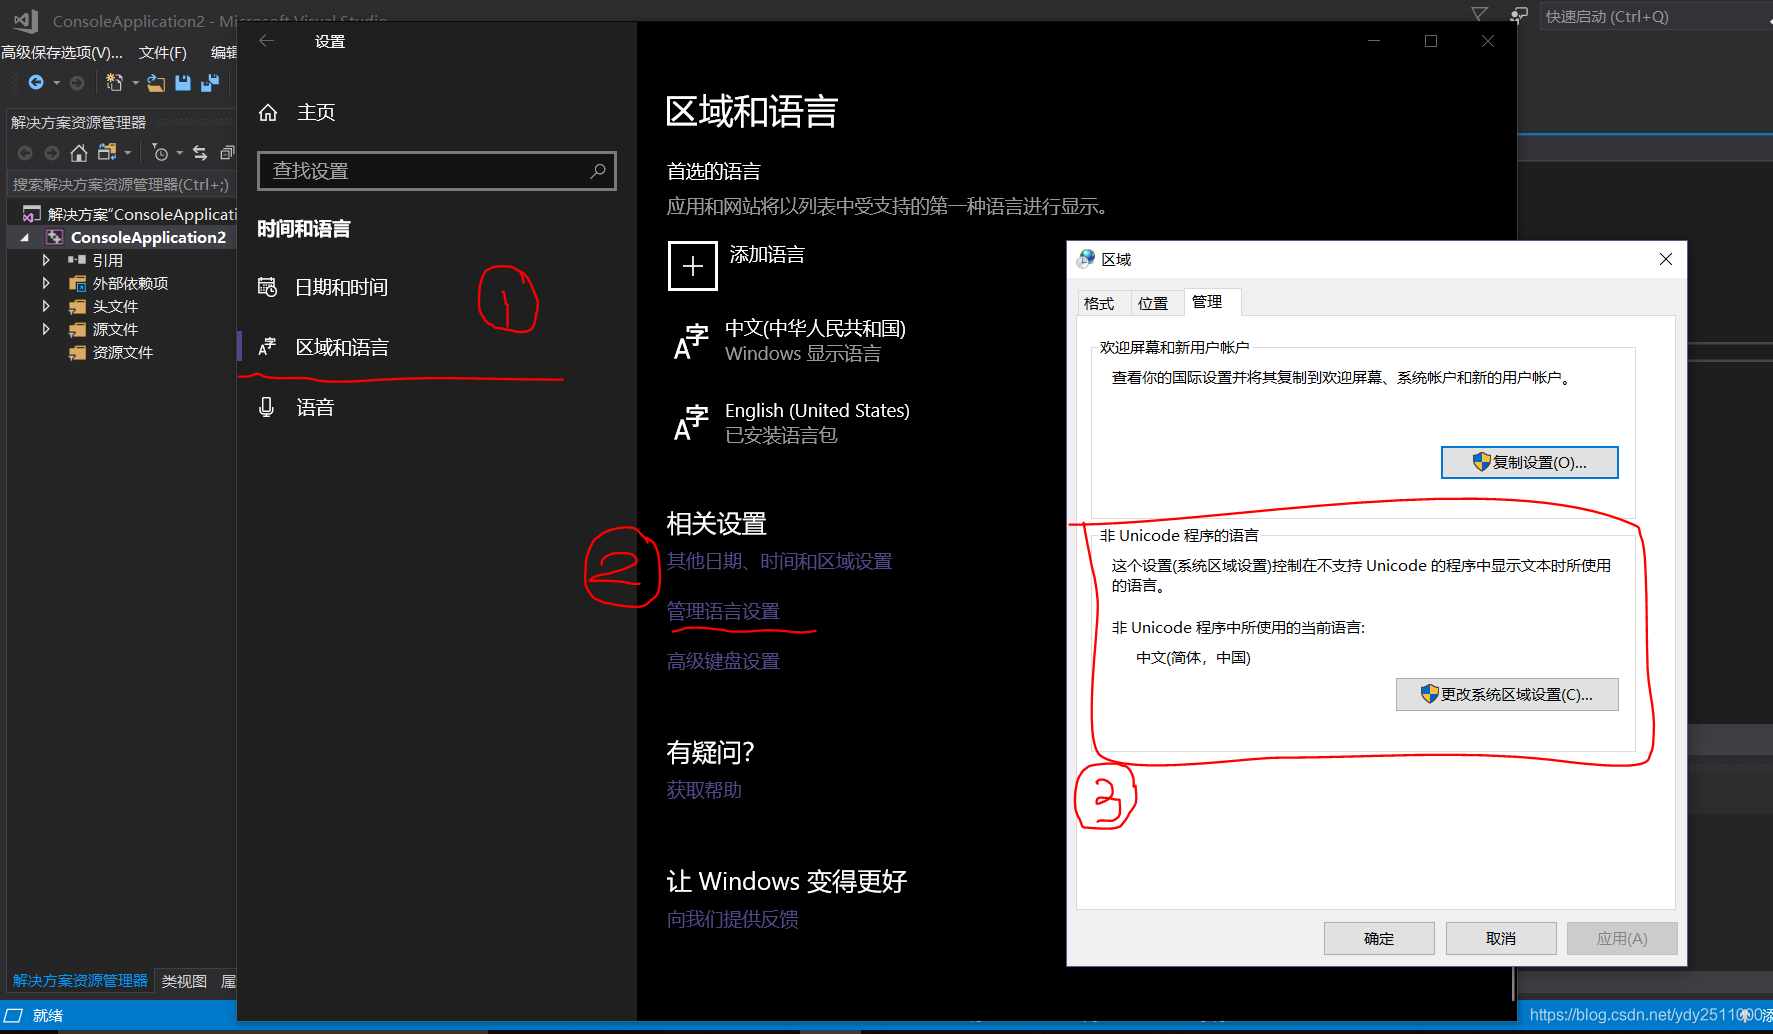Expand the 外部依赖项 node
Screen dimensions: 1773x1034
[x=46, y=283]
